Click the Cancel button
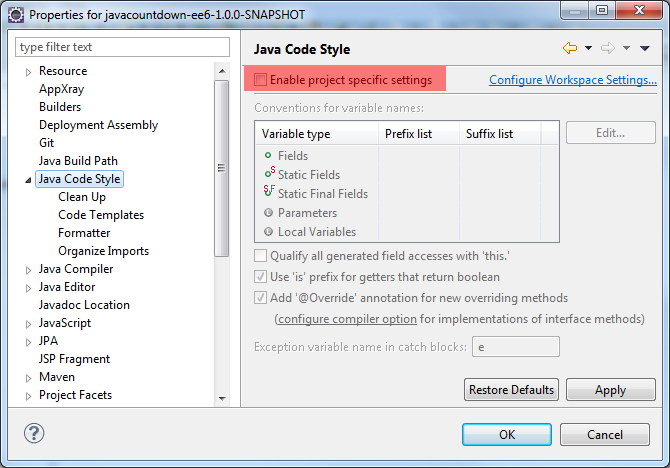Viewport: 670px width, 468px height. click(x=605, y=434)
